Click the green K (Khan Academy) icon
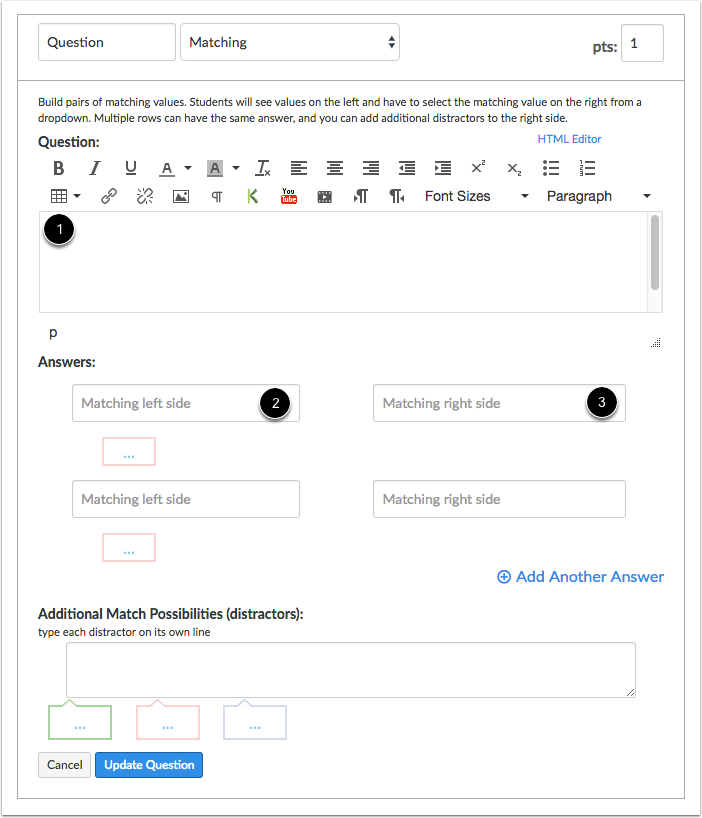The image size is (702, 818). [253, 196]
